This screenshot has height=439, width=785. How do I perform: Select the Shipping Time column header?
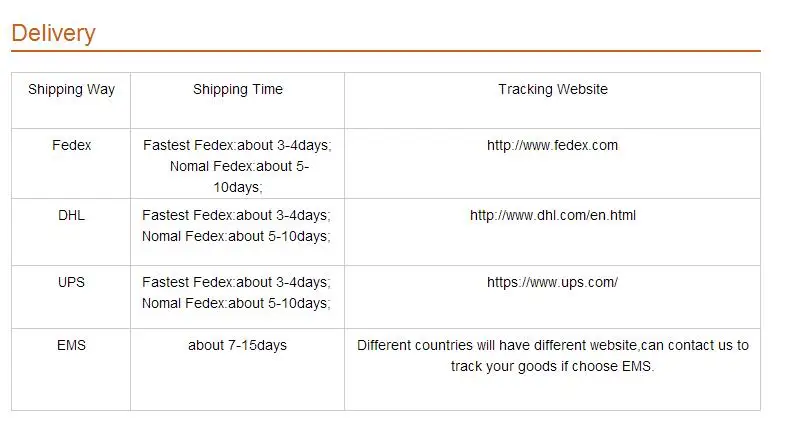(x=238, y=89)
